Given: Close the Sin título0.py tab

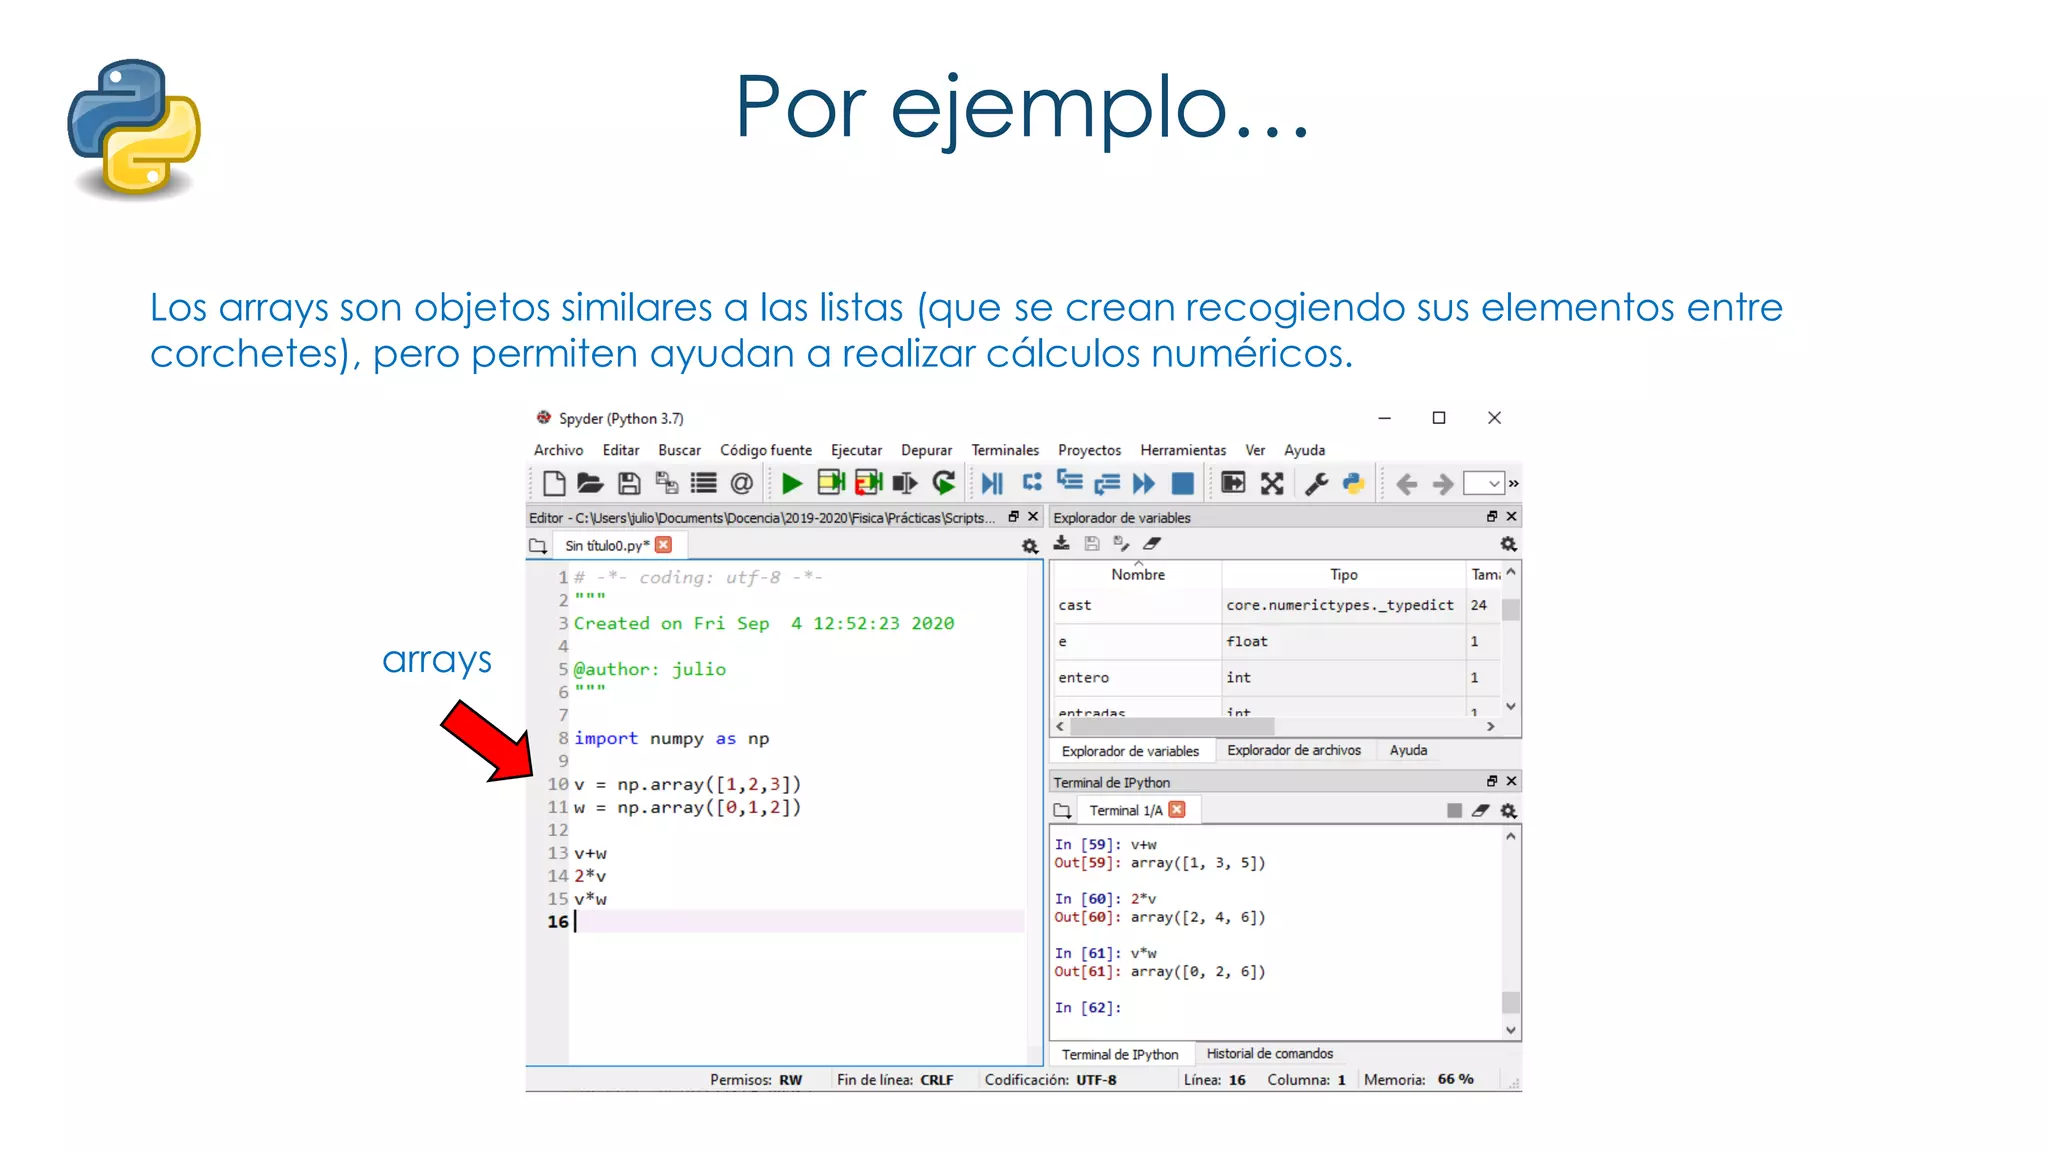Looking at the screenshot, I should coord(663,545).
